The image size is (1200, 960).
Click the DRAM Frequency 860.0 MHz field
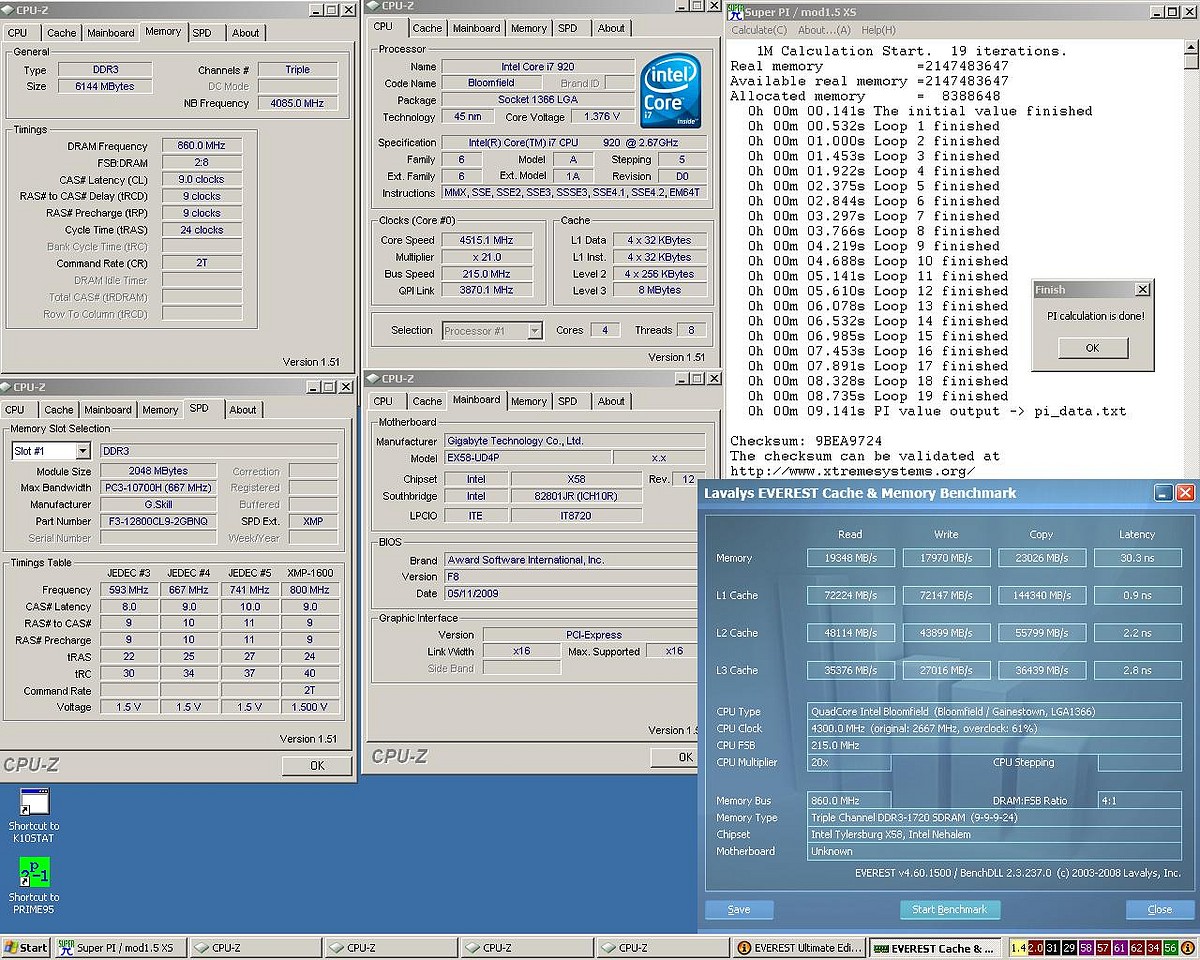[202, 146]
